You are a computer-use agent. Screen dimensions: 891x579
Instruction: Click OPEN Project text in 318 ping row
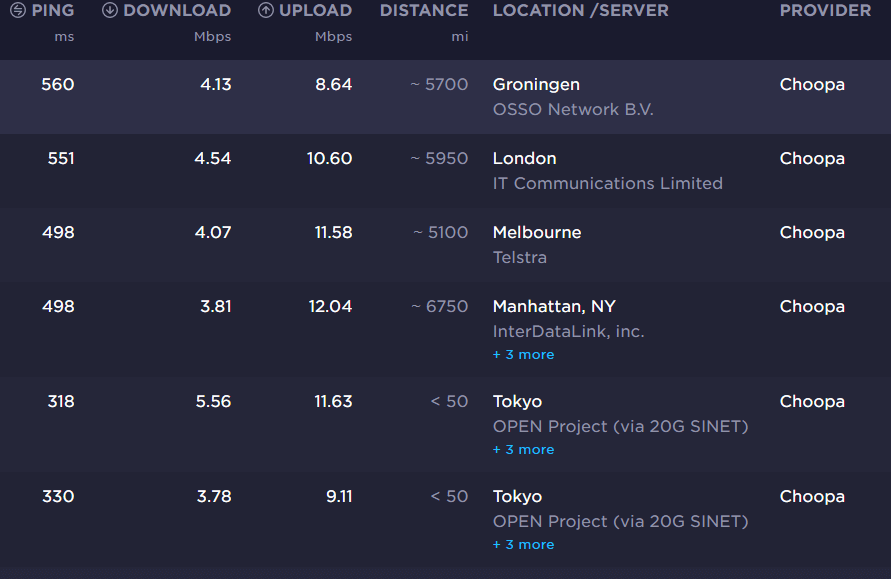pyautogui.click(x=621, y=426)
